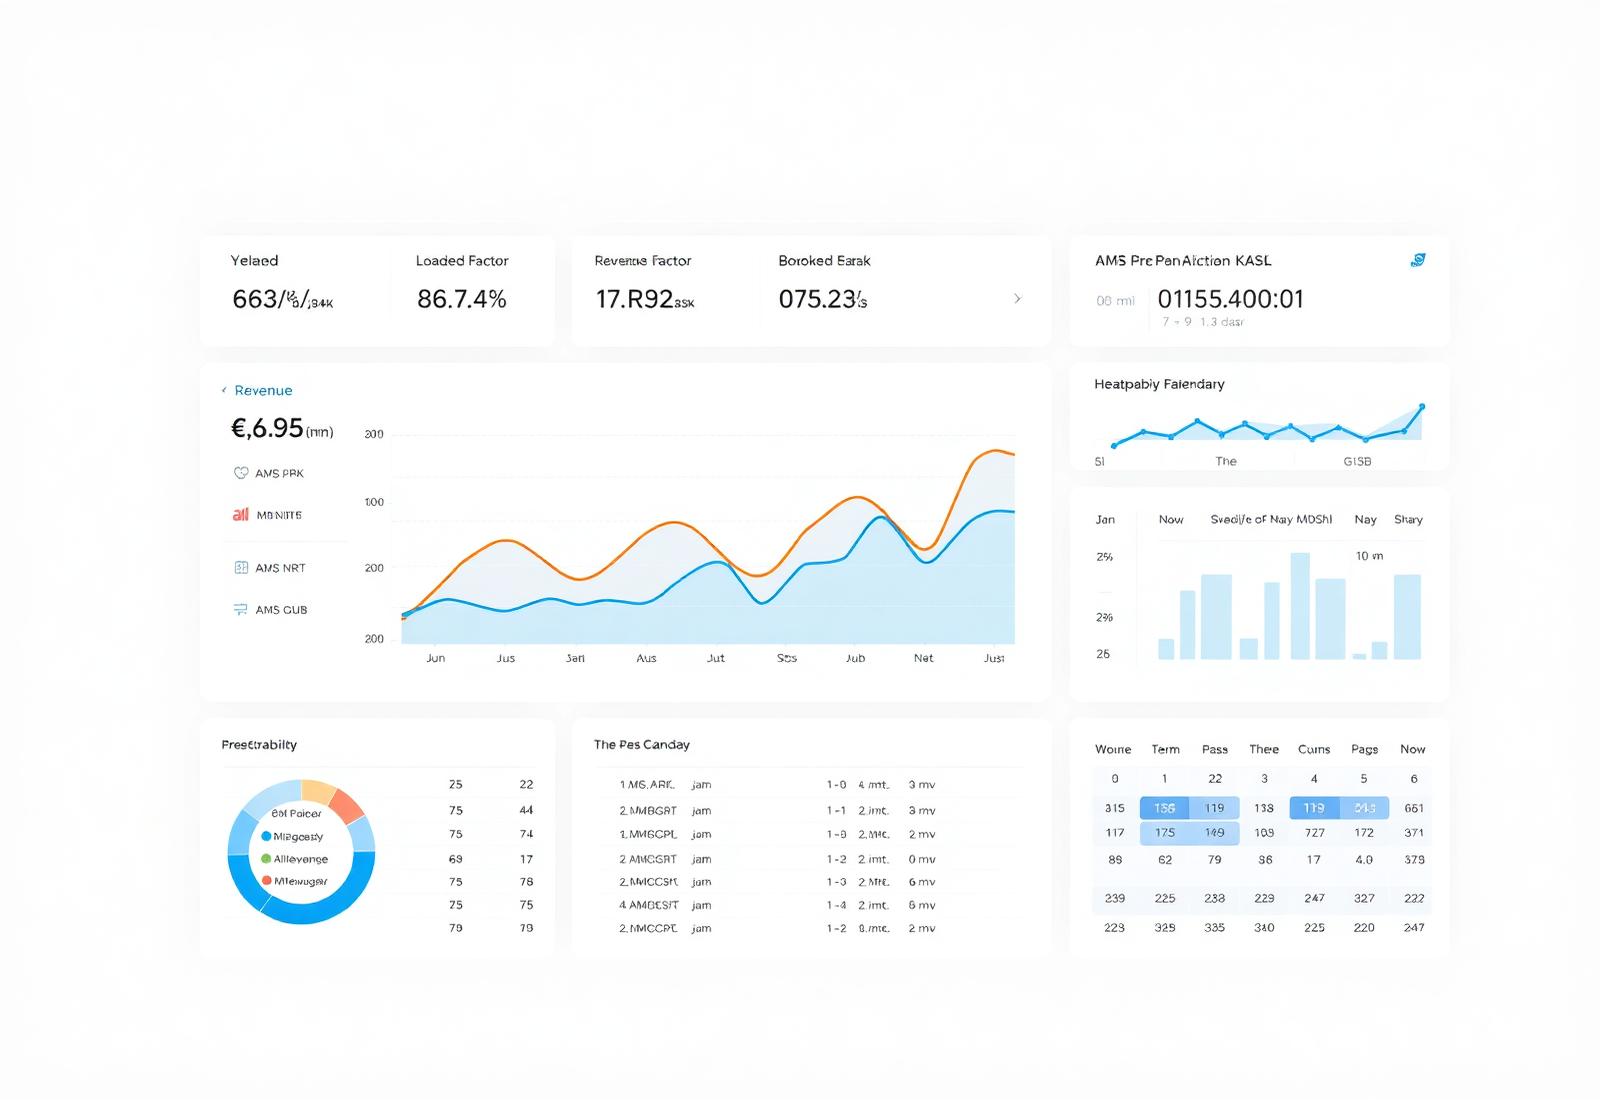
Task: Select the highlighted 175 cell in the grid
Action: click(x=1165, y=832)
